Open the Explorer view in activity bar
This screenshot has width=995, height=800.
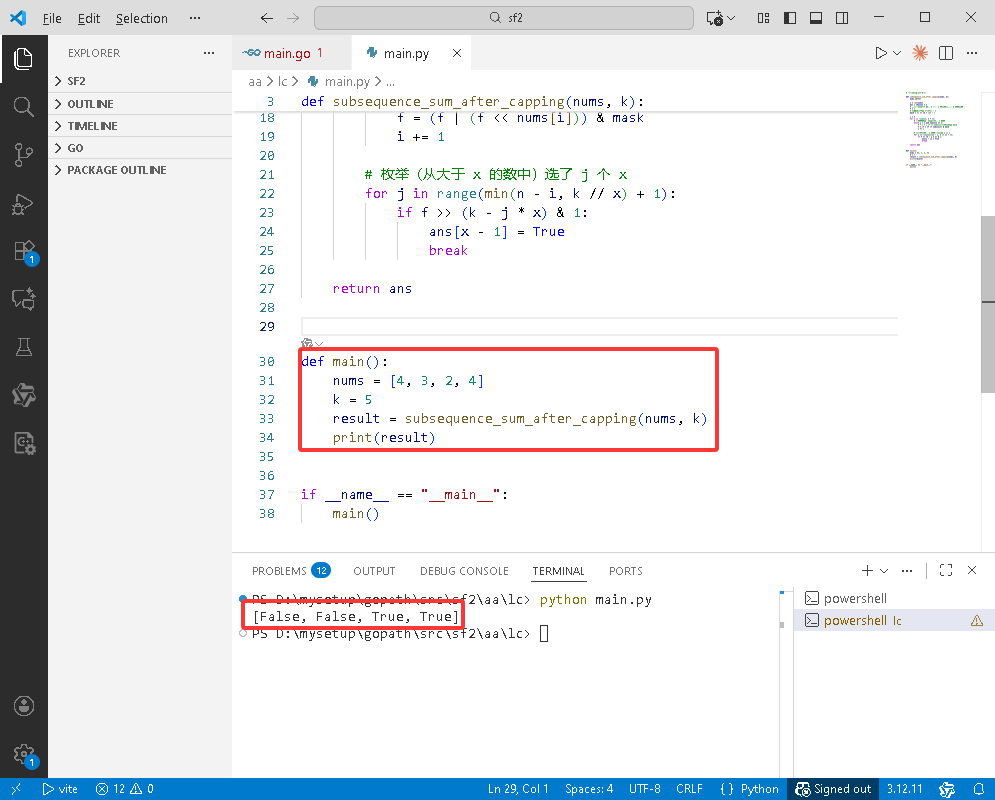pos(23,58)
